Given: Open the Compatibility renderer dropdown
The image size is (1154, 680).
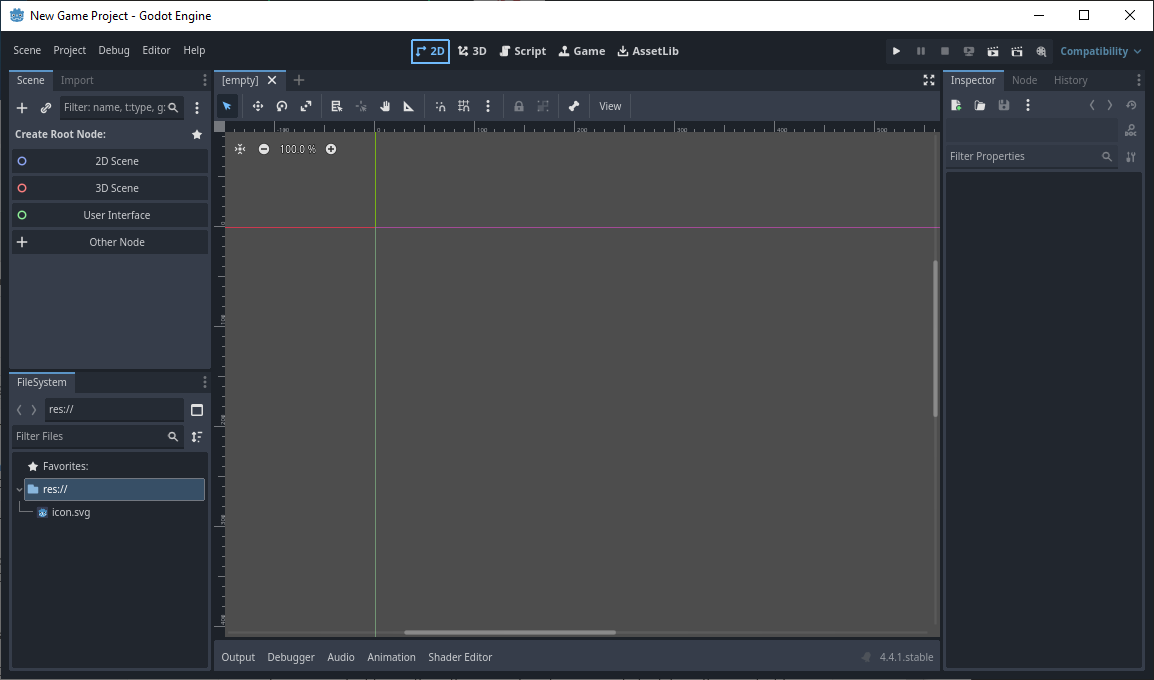Looking at the screenshot, I should (1100, 51).
